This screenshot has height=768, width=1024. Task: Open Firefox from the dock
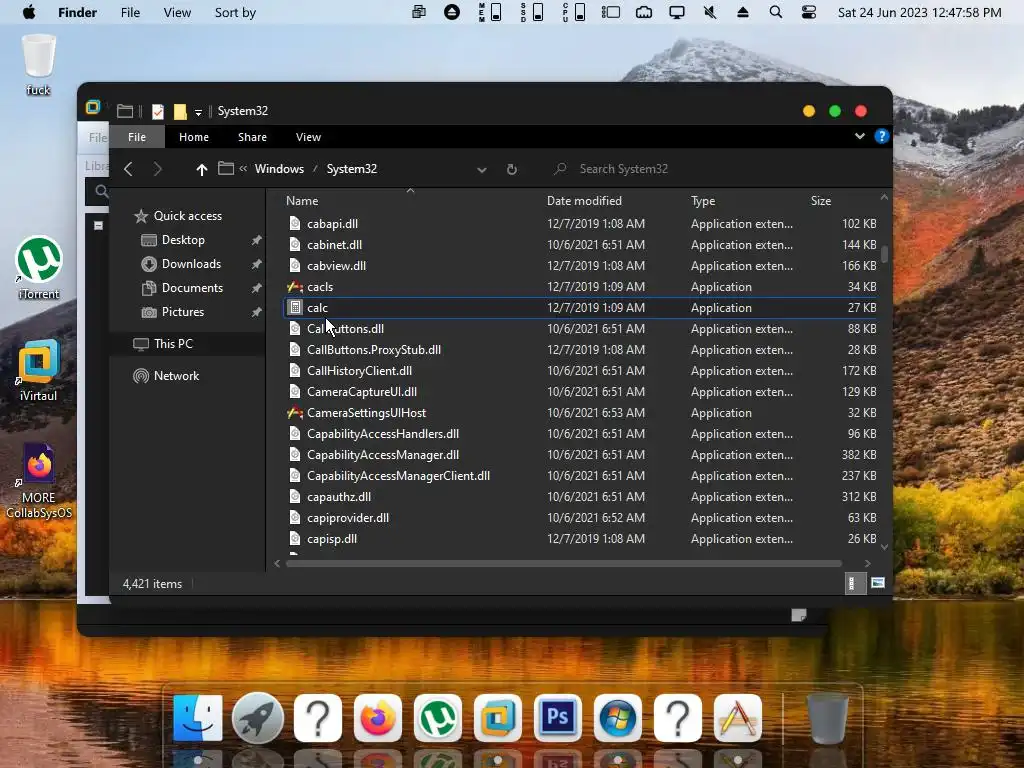(x=377, y=718)
